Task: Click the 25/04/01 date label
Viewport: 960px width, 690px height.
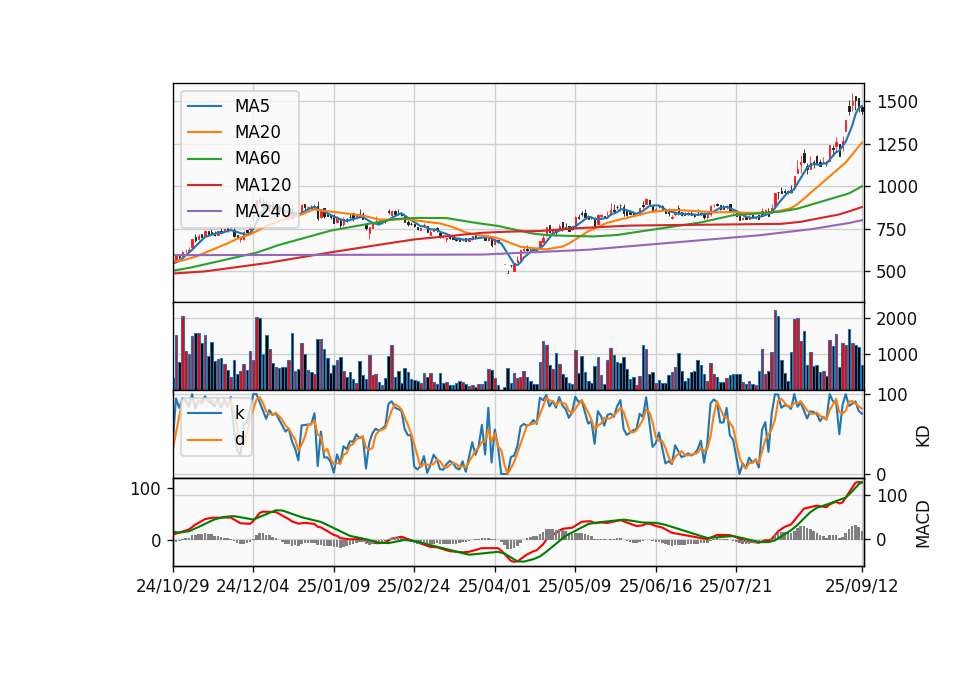Action: pos(495,586)
